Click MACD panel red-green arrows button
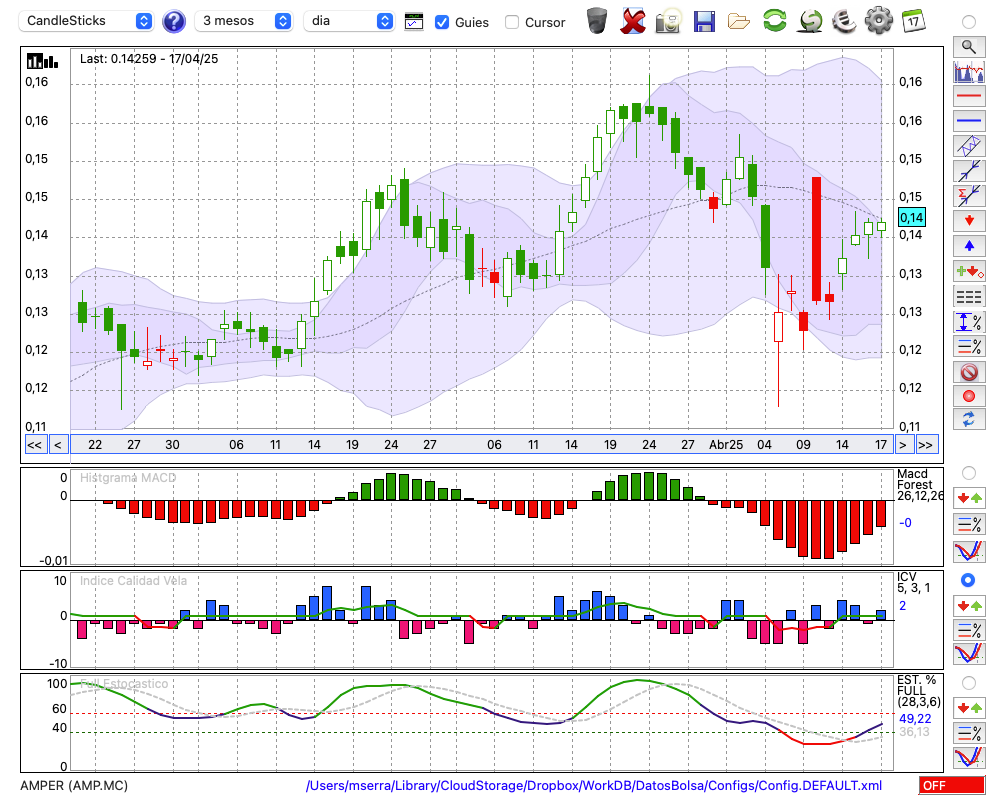This screenshot has height=800, width=1000. click(969, 498)
